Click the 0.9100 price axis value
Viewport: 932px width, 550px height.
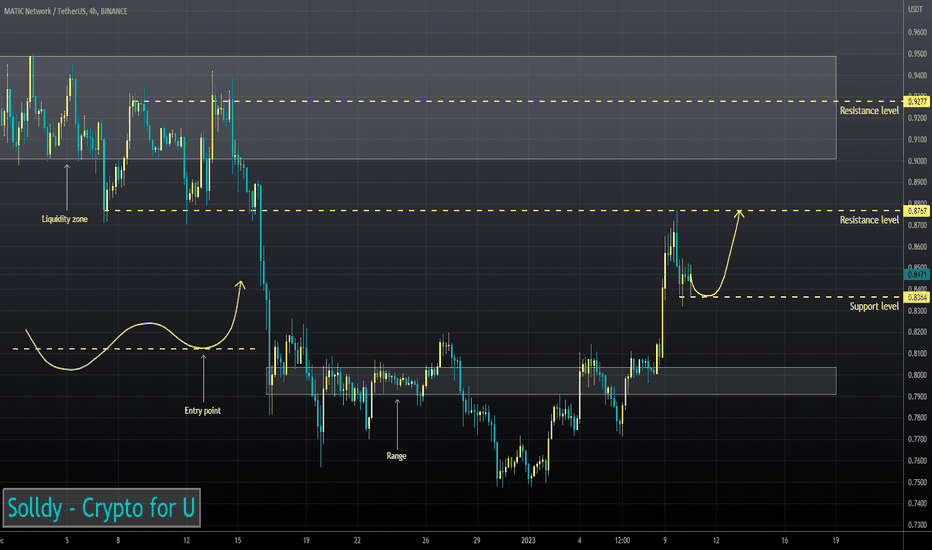click(x=917, y=139)
